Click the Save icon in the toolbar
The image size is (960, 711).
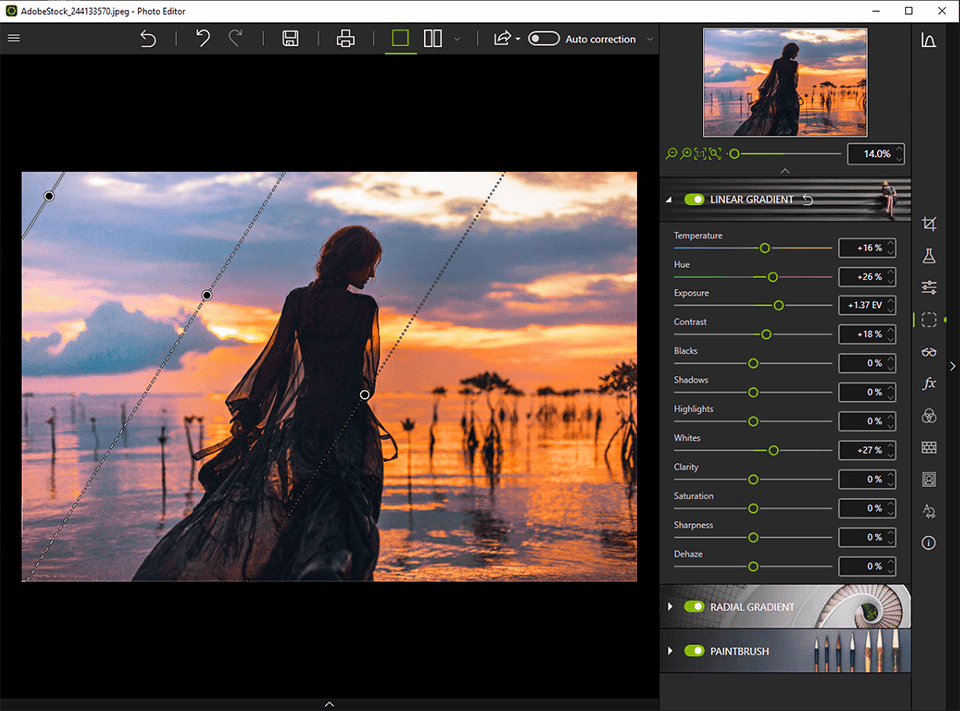290,38
